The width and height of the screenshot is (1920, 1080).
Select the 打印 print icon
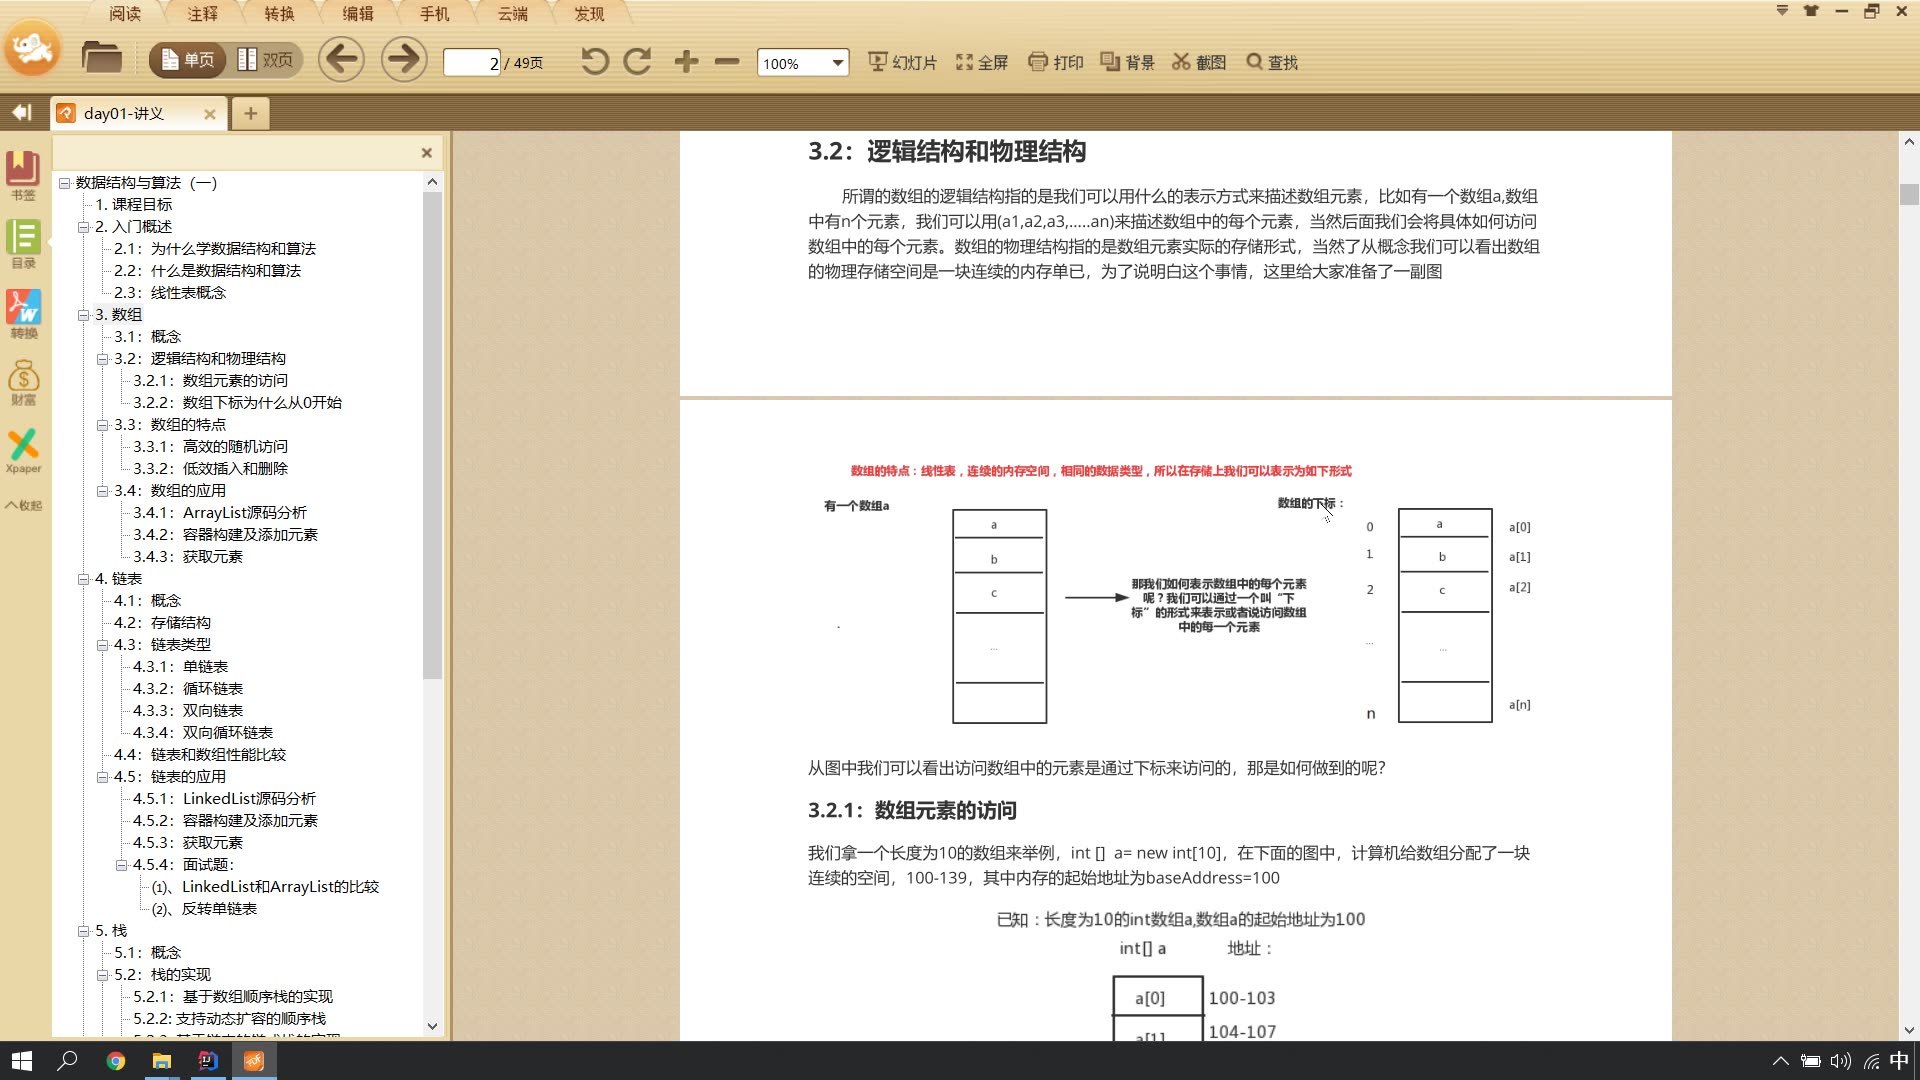coord(1055,61)
